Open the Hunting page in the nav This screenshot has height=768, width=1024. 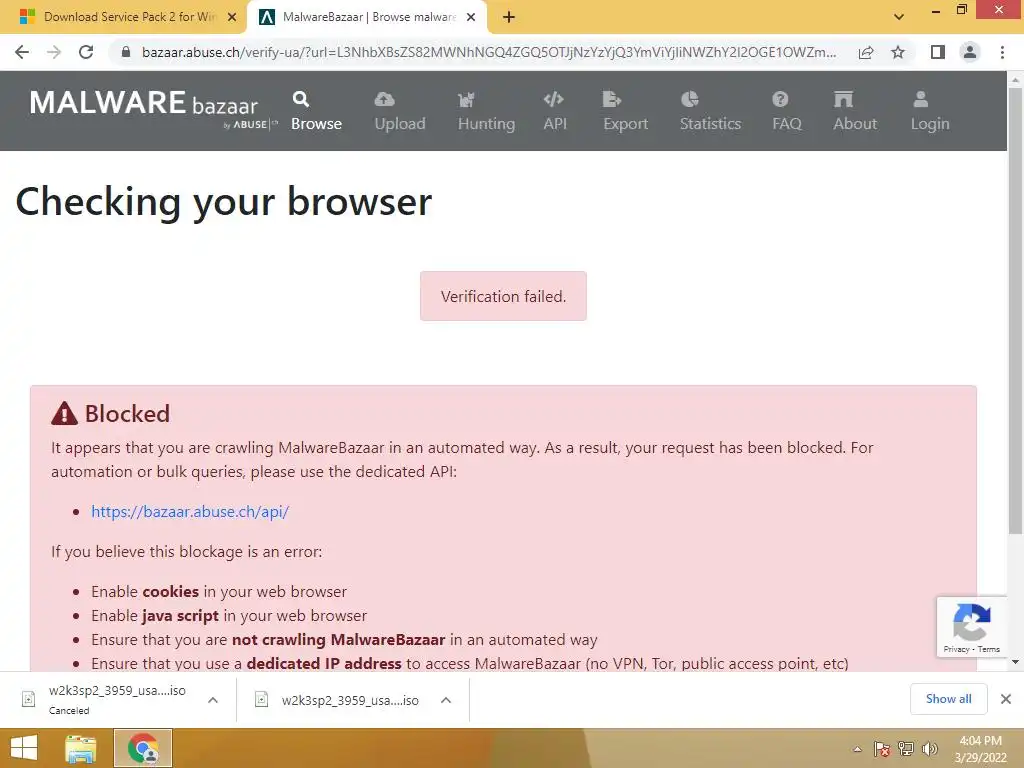coord(486,112)
